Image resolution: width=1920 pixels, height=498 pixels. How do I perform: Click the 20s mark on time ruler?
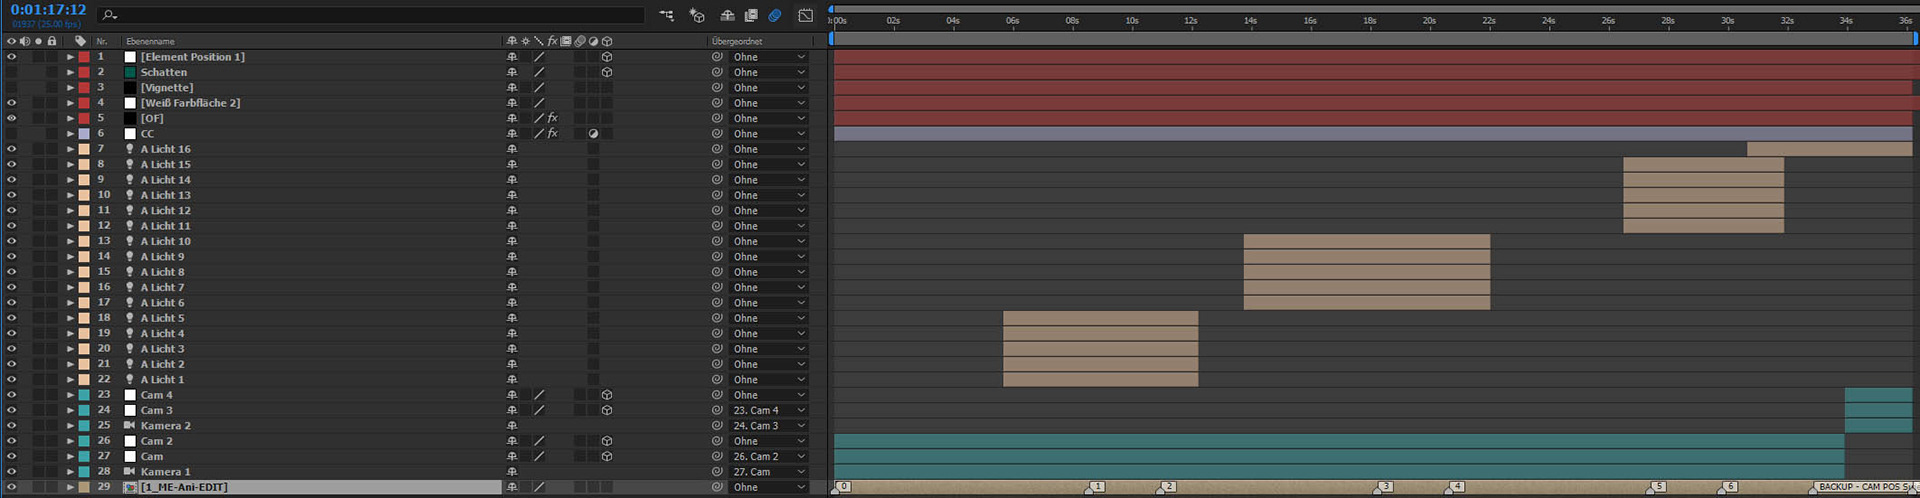pyautogui.click(x=1429, y=20)
